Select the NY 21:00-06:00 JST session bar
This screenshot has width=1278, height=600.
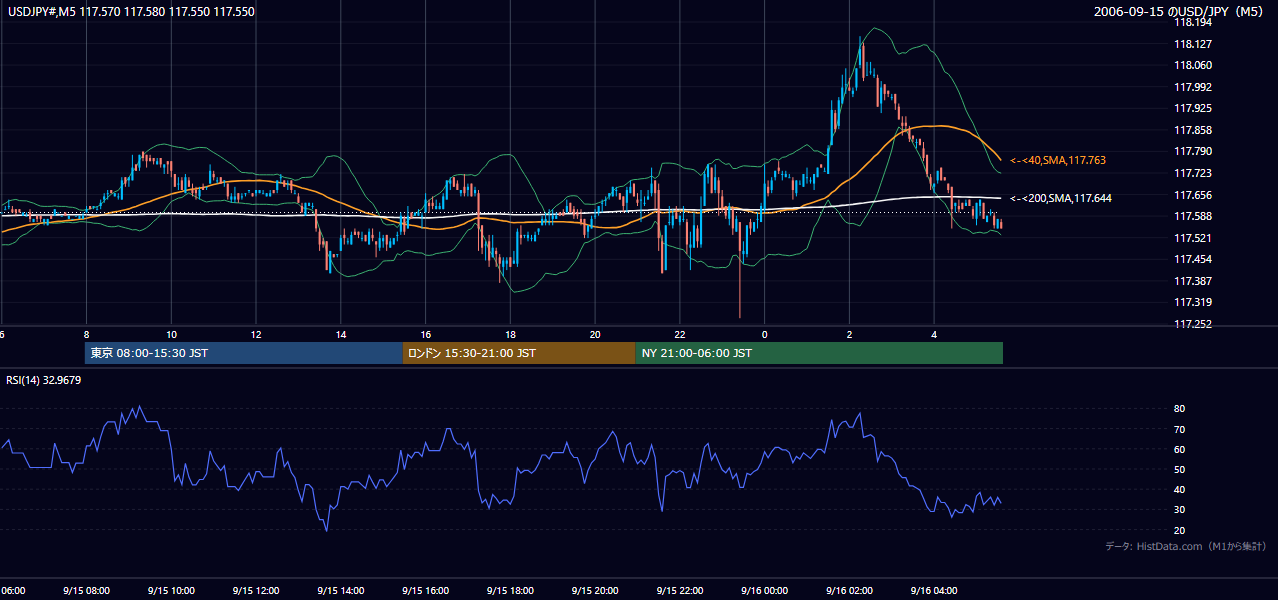point(819,353)
